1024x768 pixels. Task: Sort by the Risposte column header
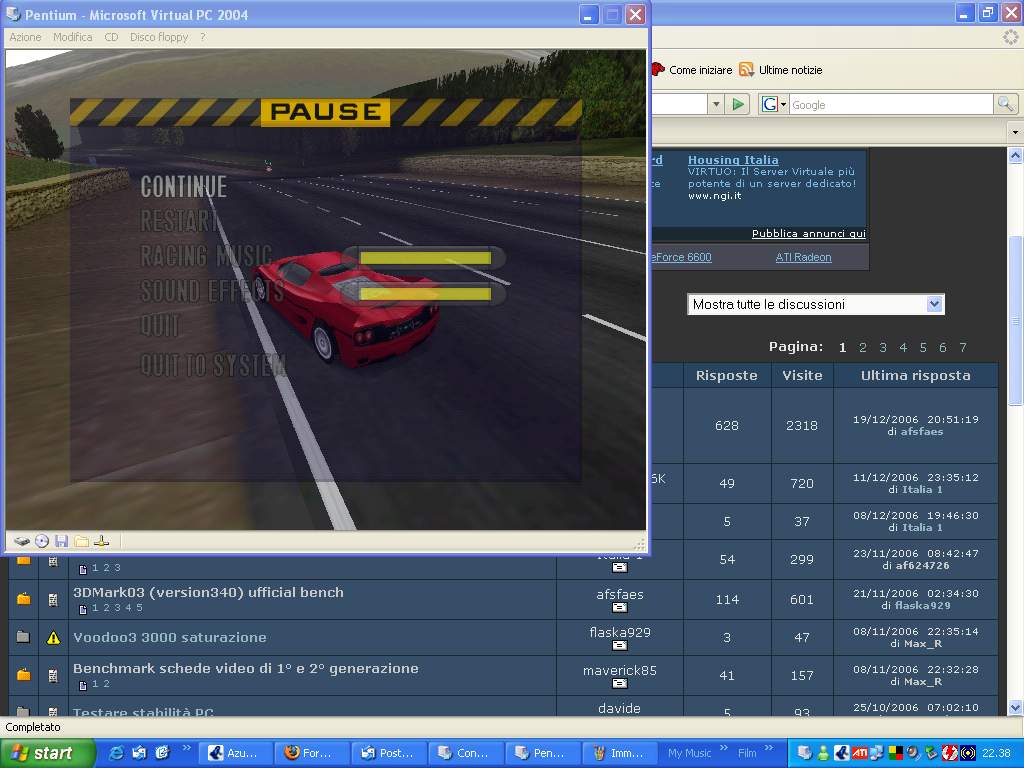pyautogui.click(x=727, y=376)
